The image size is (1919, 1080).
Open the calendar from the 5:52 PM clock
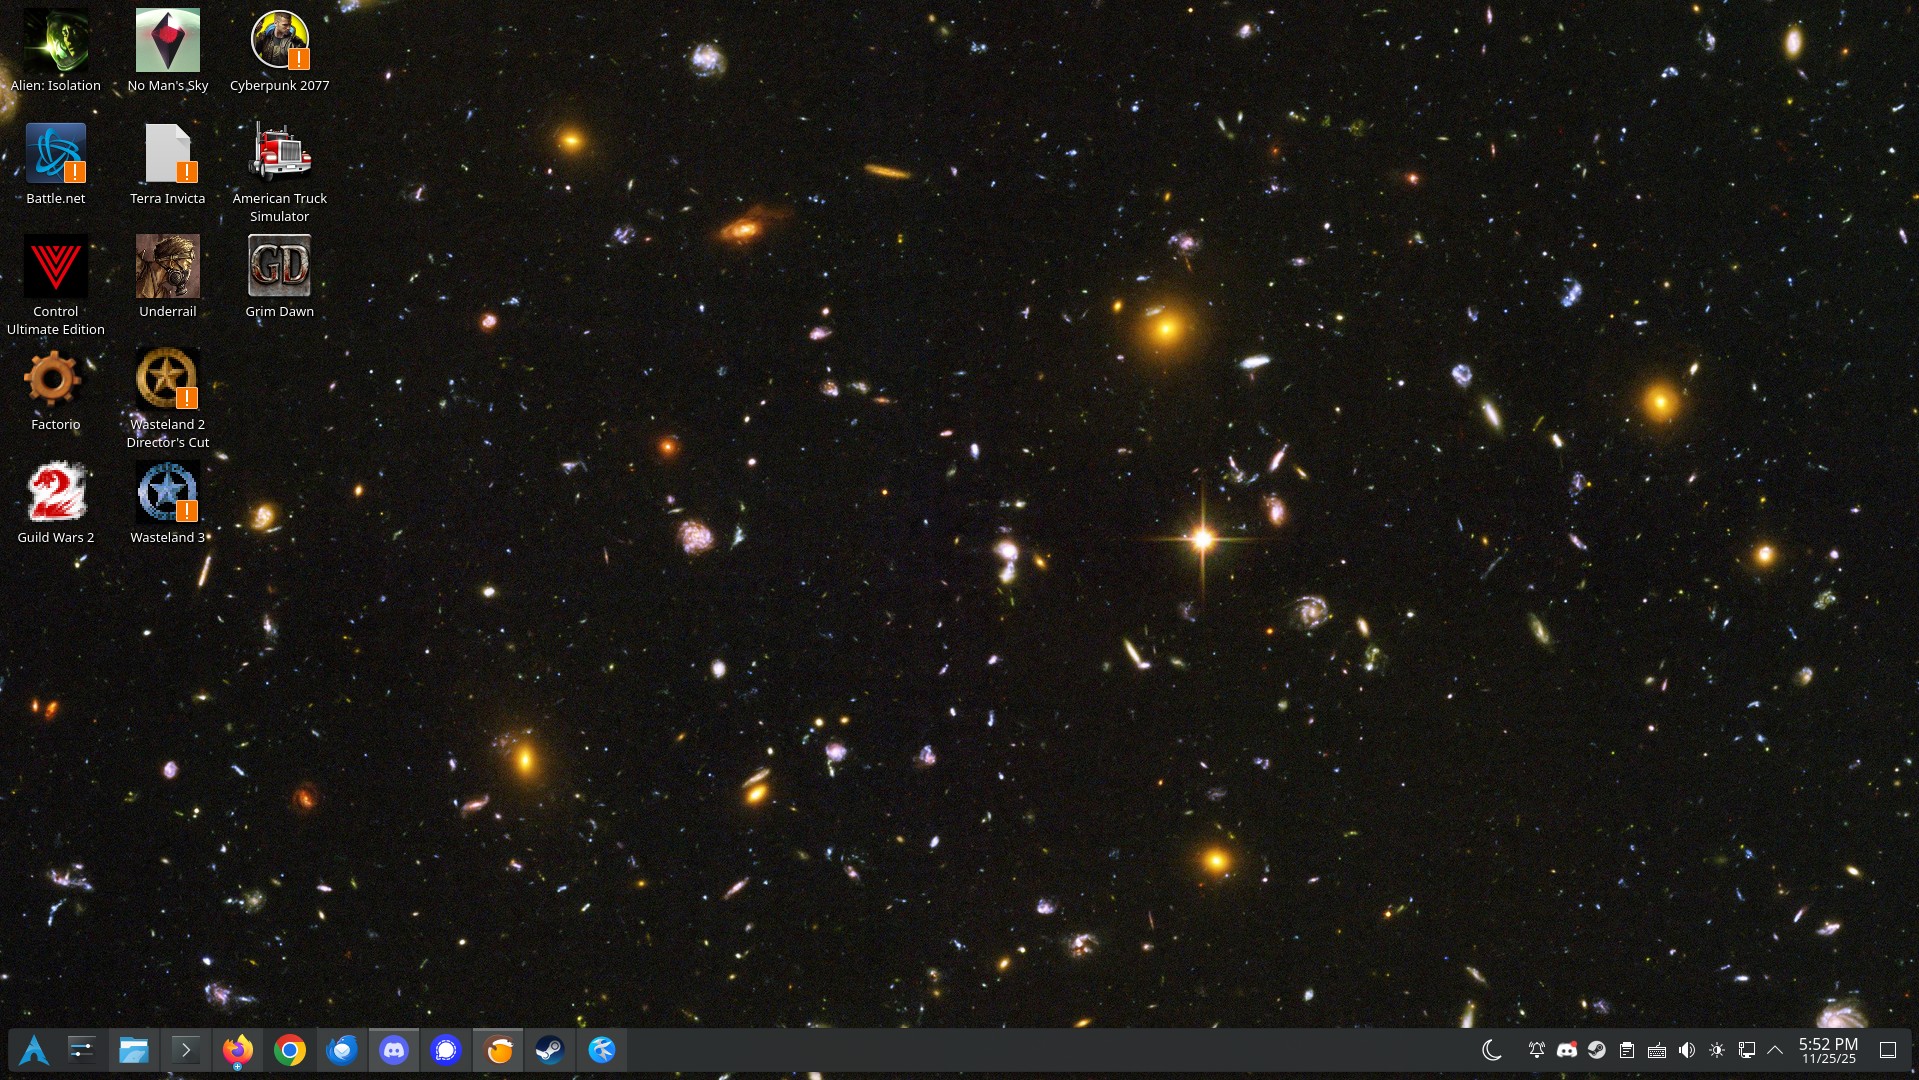tap(1828, 1050)
